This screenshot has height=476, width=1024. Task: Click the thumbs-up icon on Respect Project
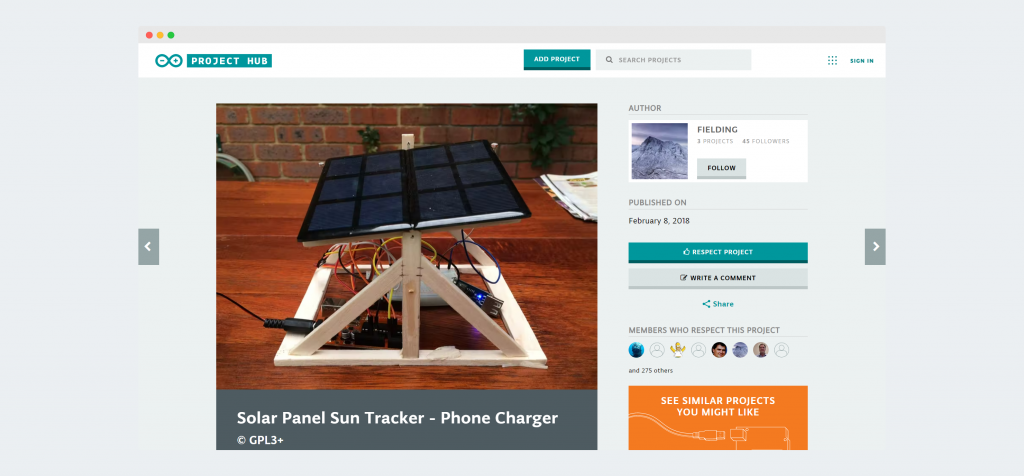[686, 252]
